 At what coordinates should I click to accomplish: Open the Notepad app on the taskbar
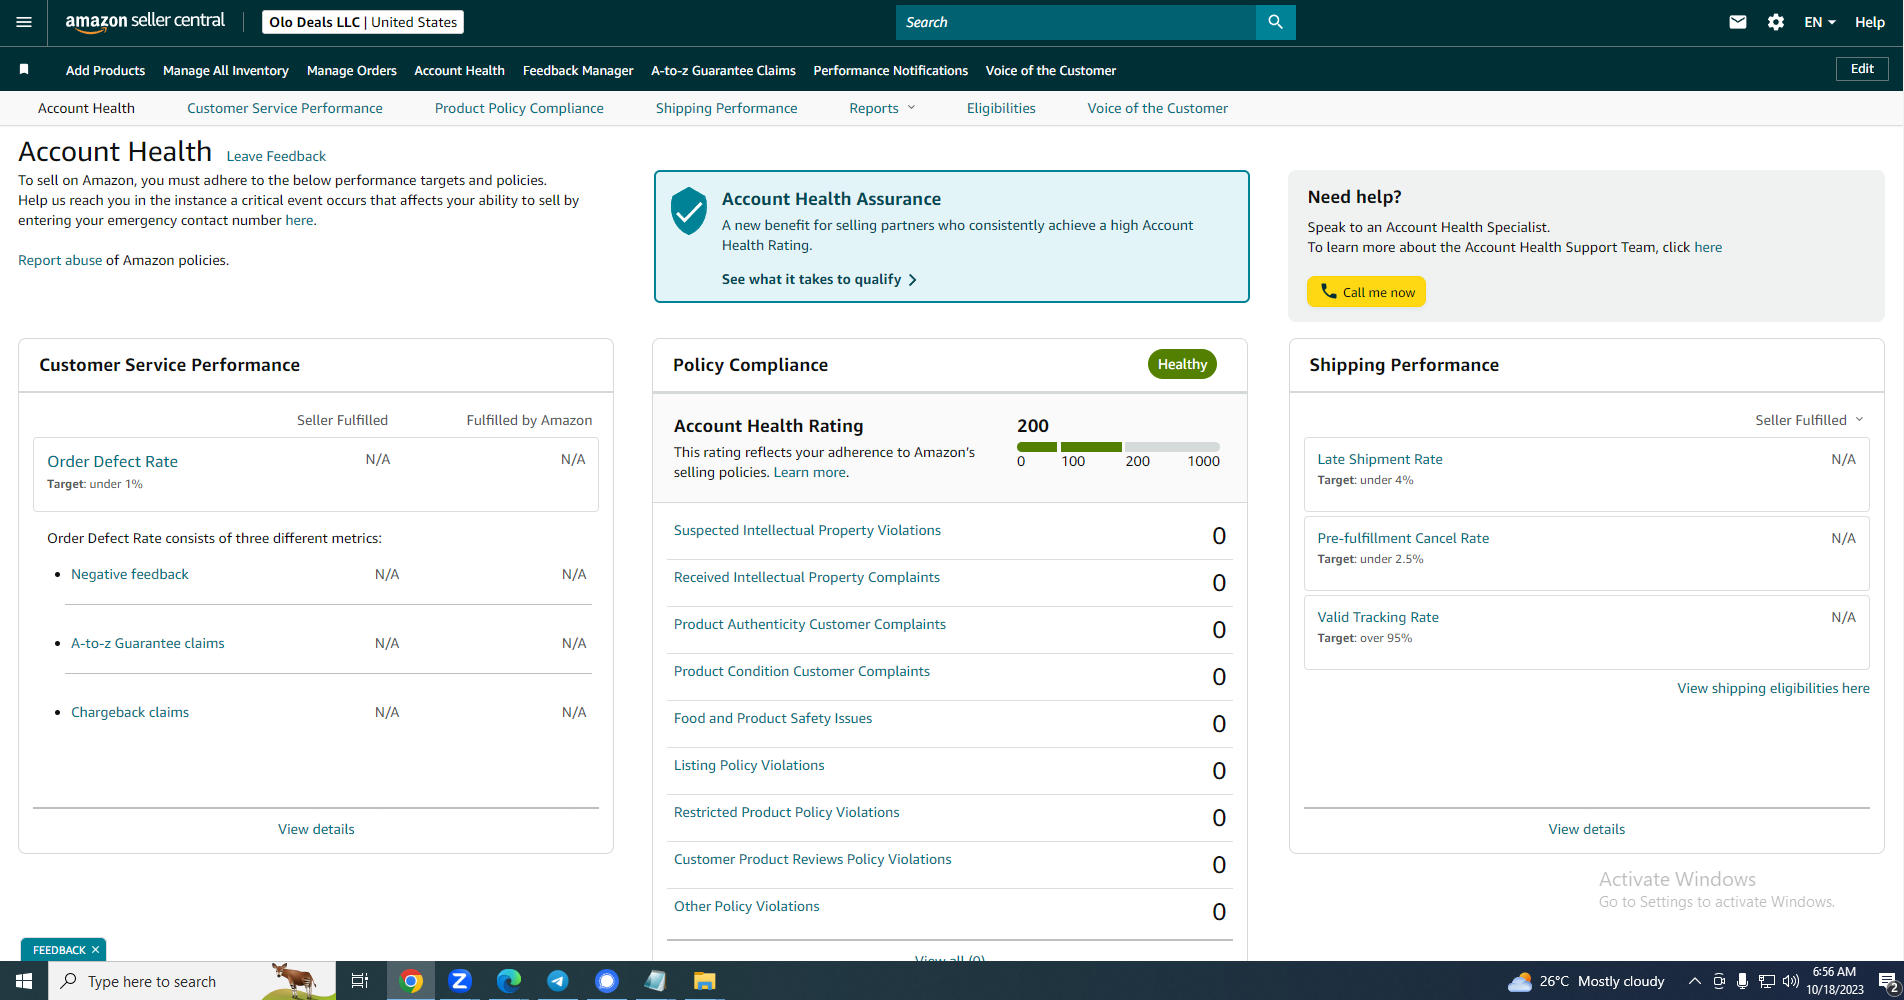(656, 981)
